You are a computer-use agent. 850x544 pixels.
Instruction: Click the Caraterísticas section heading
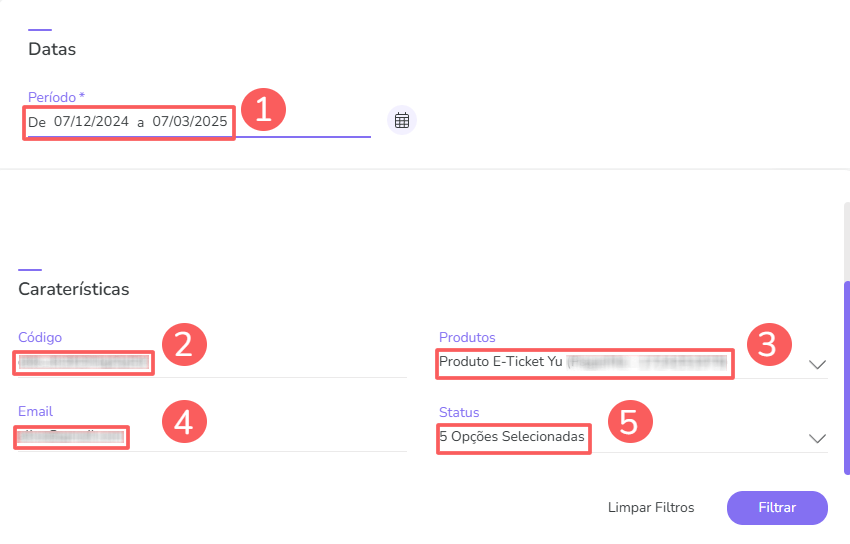point(74,289)
